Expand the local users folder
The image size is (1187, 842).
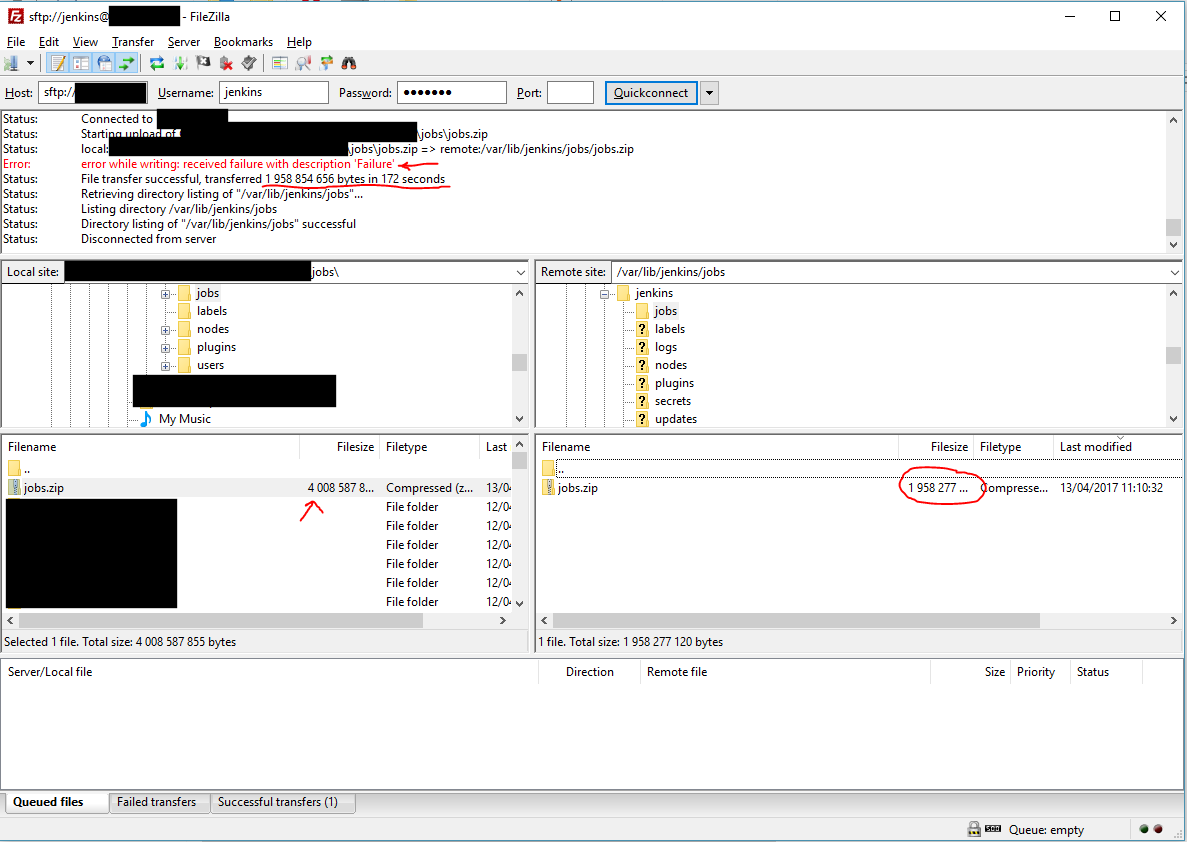[165, 366]
